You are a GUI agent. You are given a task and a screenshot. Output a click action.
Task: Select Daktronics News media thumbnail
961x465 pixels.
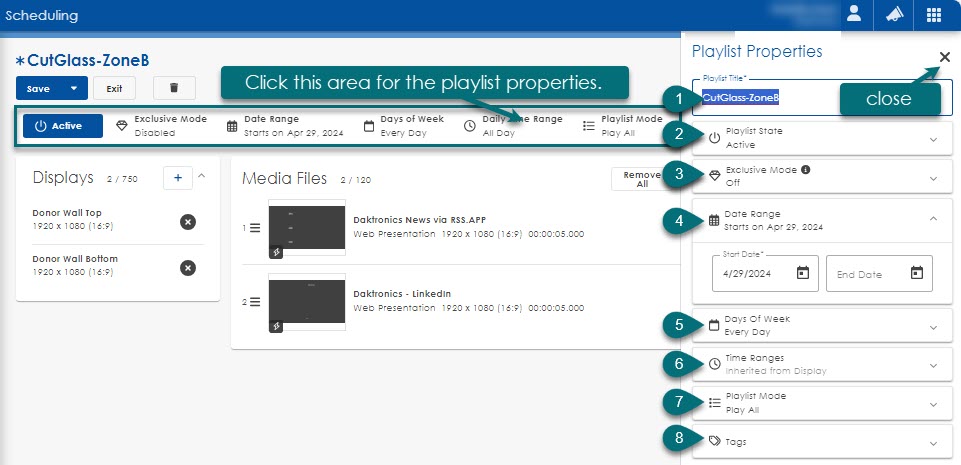pos(307,228)
